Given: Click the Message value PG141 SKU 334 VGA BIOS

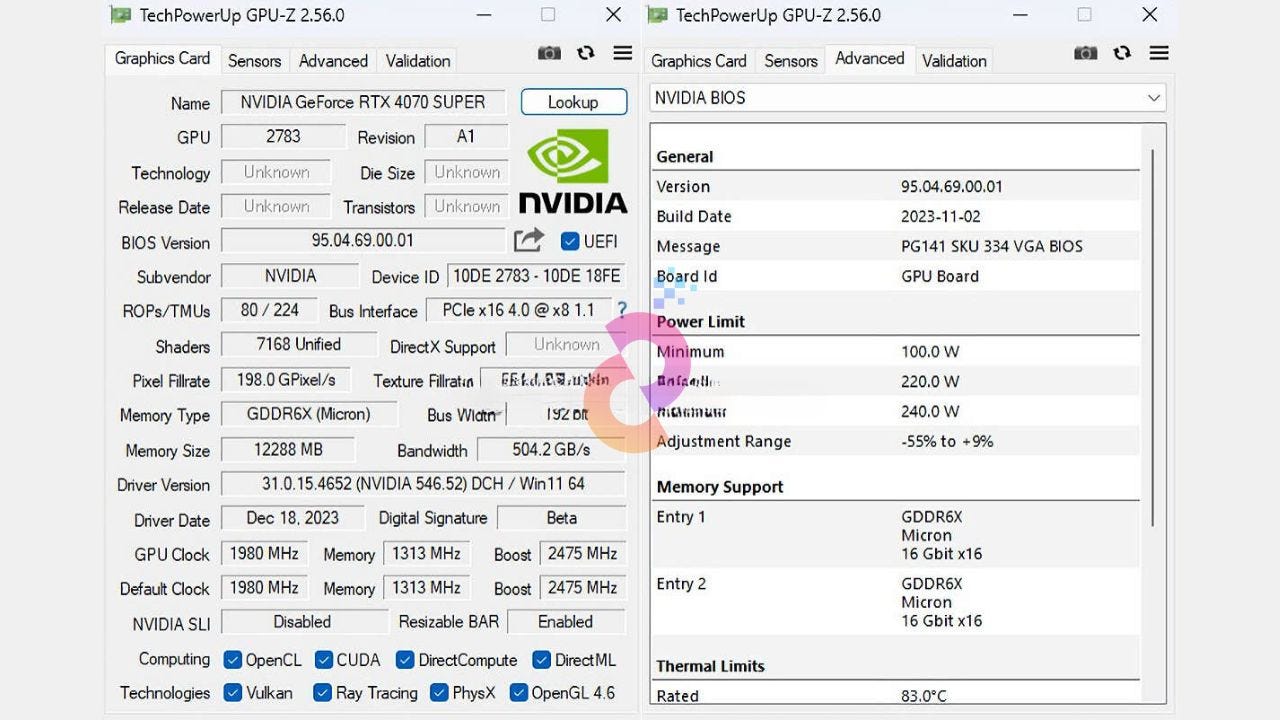Looking at the screenshot, I should (x=992, y=246).
